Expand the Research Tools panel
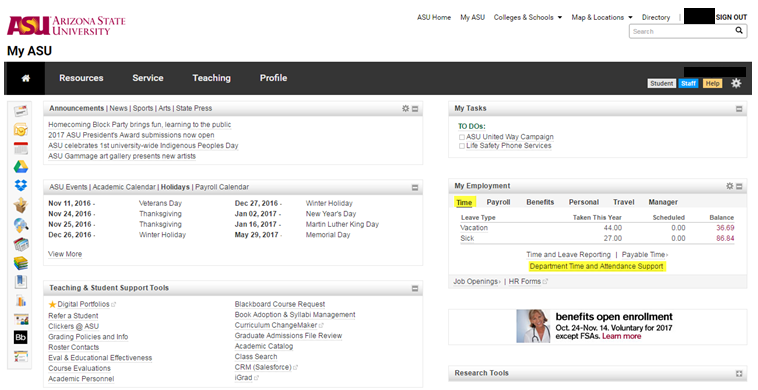The height and width of the screenshot is (390, 758). (x=739, y=374)
